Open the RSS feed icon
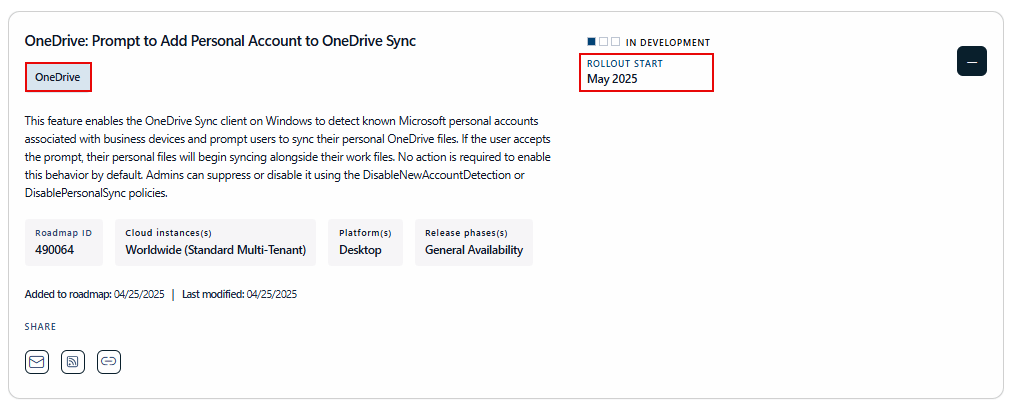The height and width of the screenshot is (404, 1012). pos(73,362)
